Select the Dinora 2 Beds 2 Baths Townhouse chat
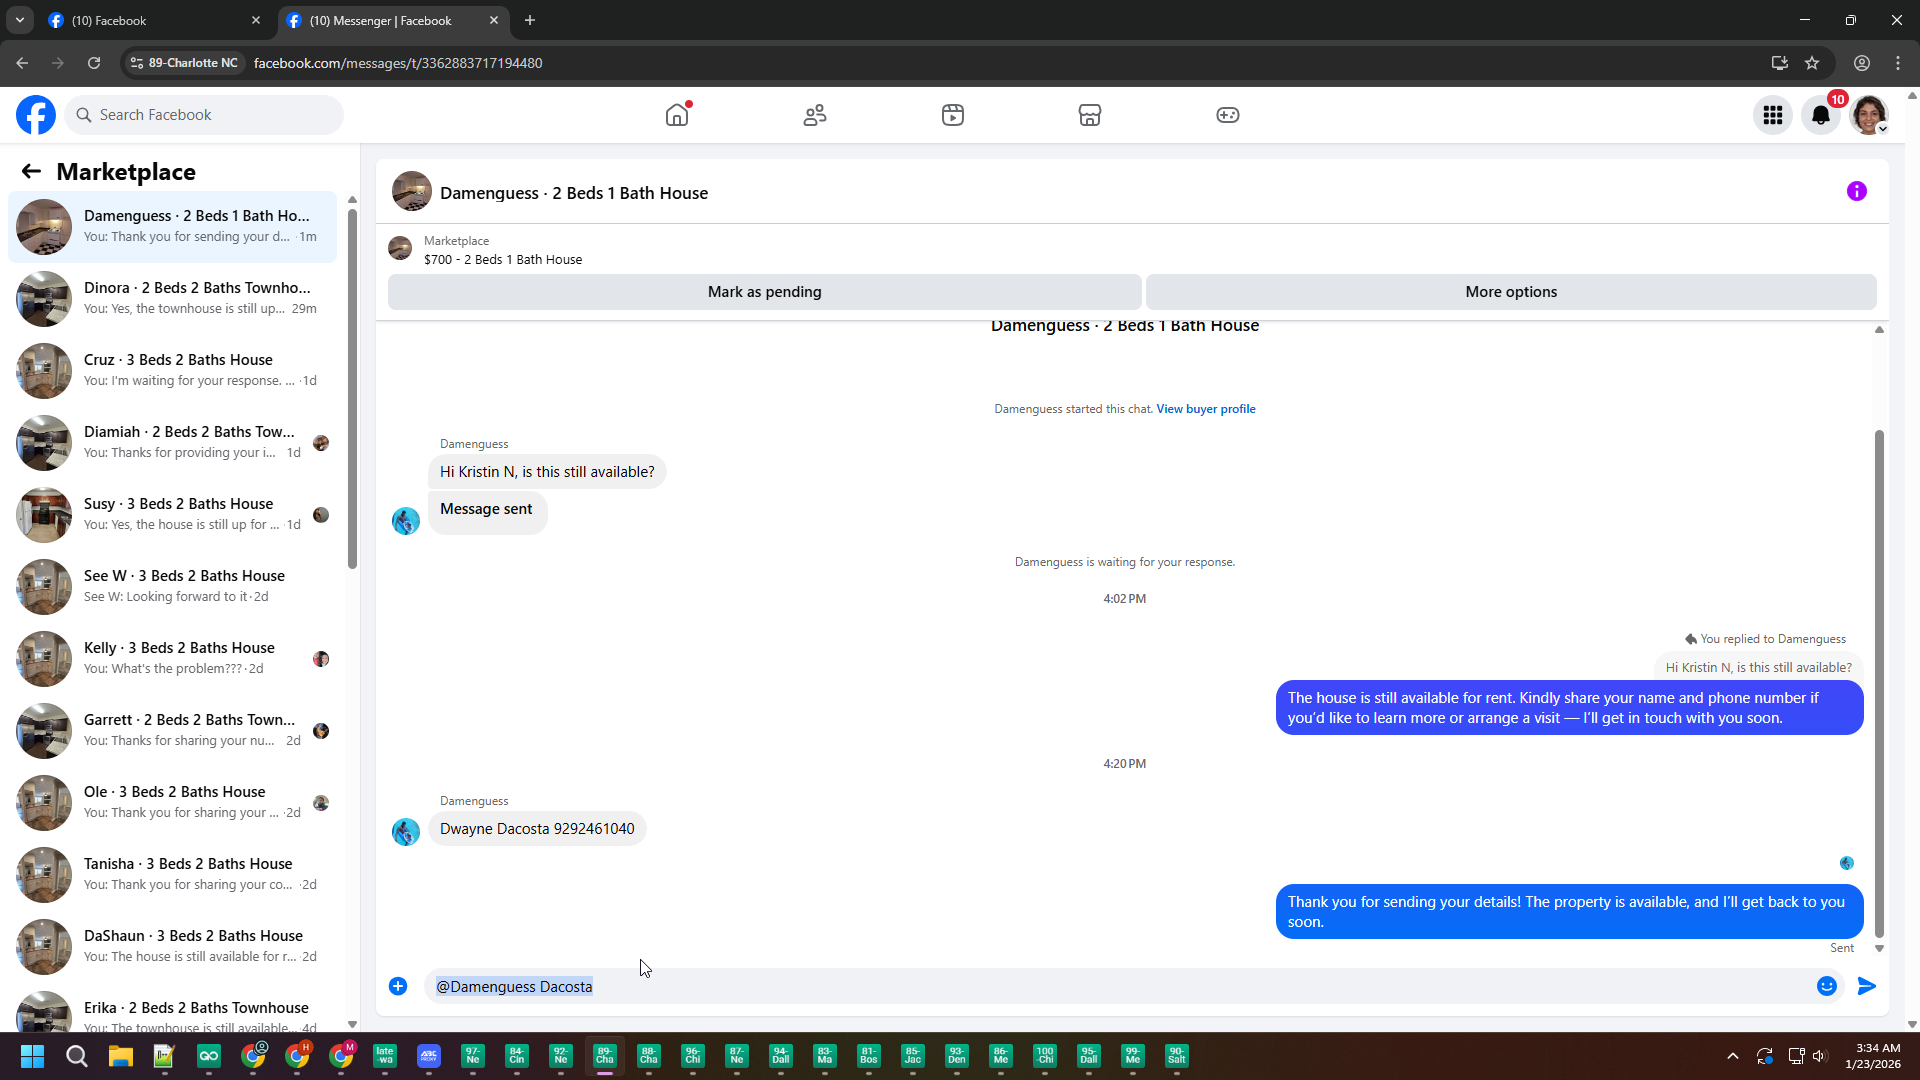The width and height of the screenshot is (1920, 1080). [x=173, y=299]
